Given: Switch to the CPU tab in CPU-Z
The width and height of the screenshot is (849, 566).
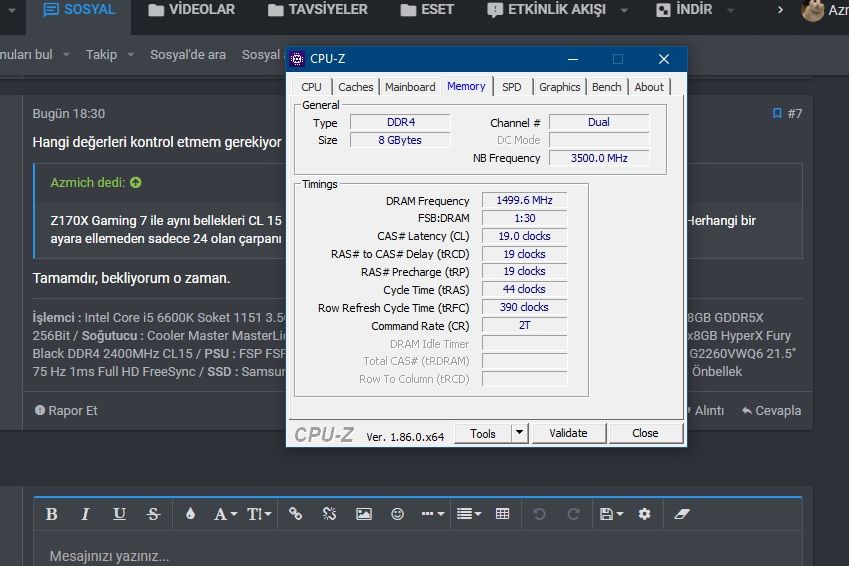Looking at the screenshot, I should tap(311, 87).
